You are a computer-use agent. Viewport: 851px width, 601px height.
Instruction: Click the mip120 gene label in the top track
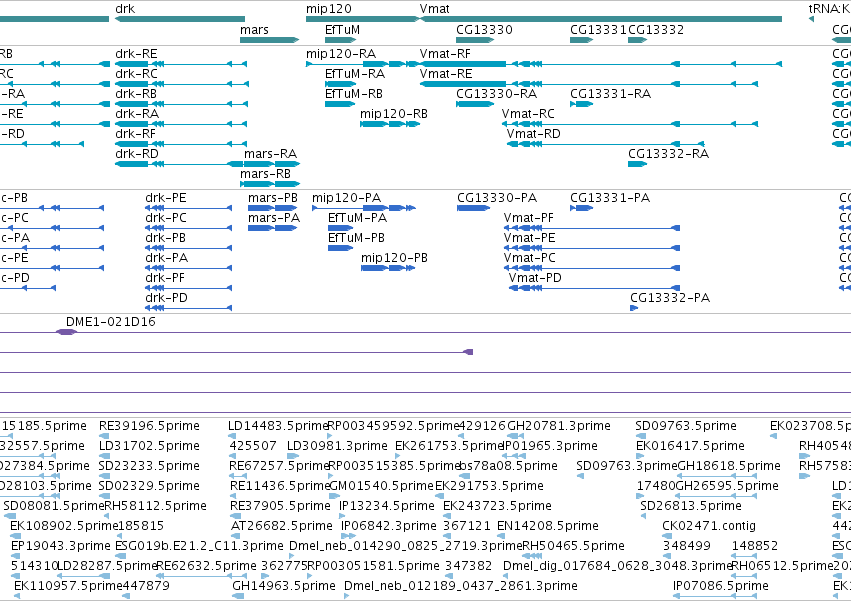point(328,9)
